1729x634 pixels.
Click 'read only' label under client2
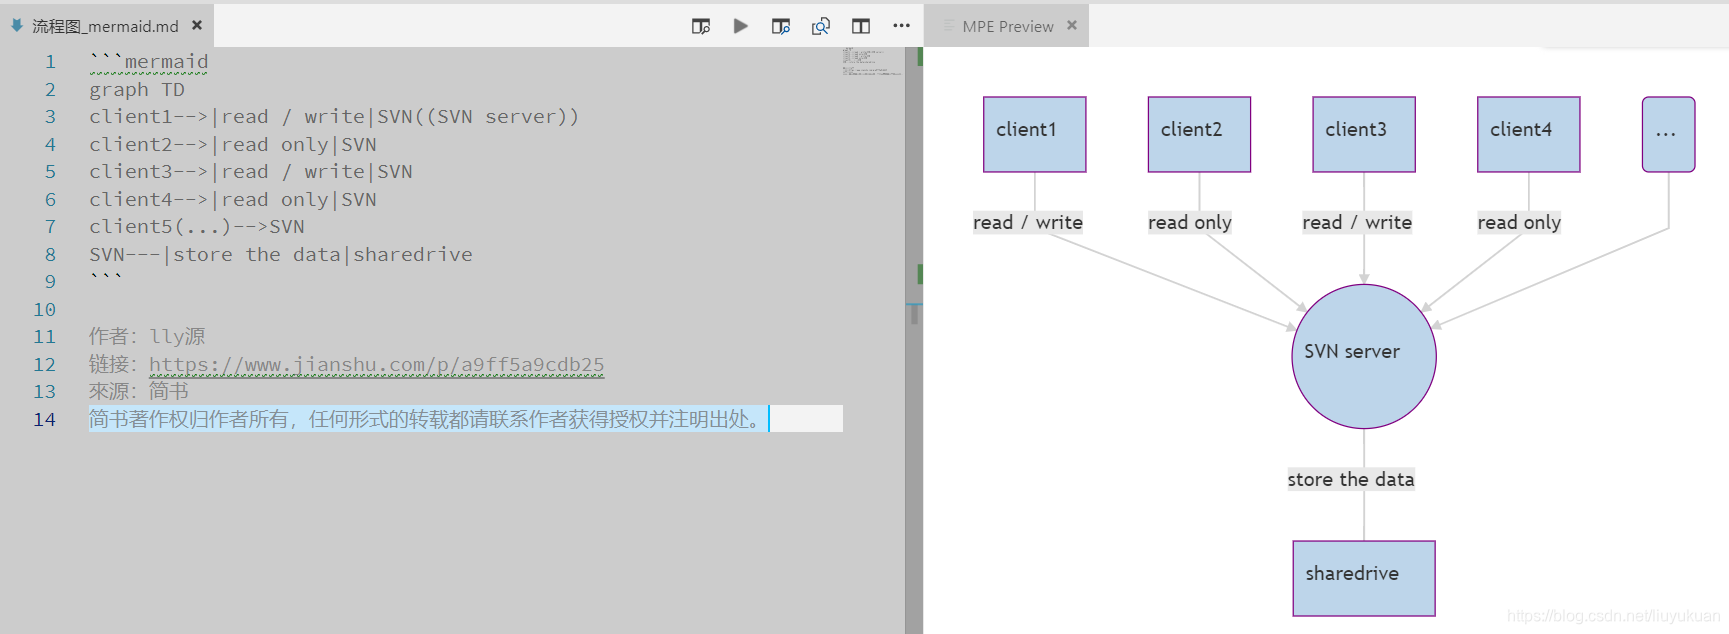click(x=1189, y=222)
